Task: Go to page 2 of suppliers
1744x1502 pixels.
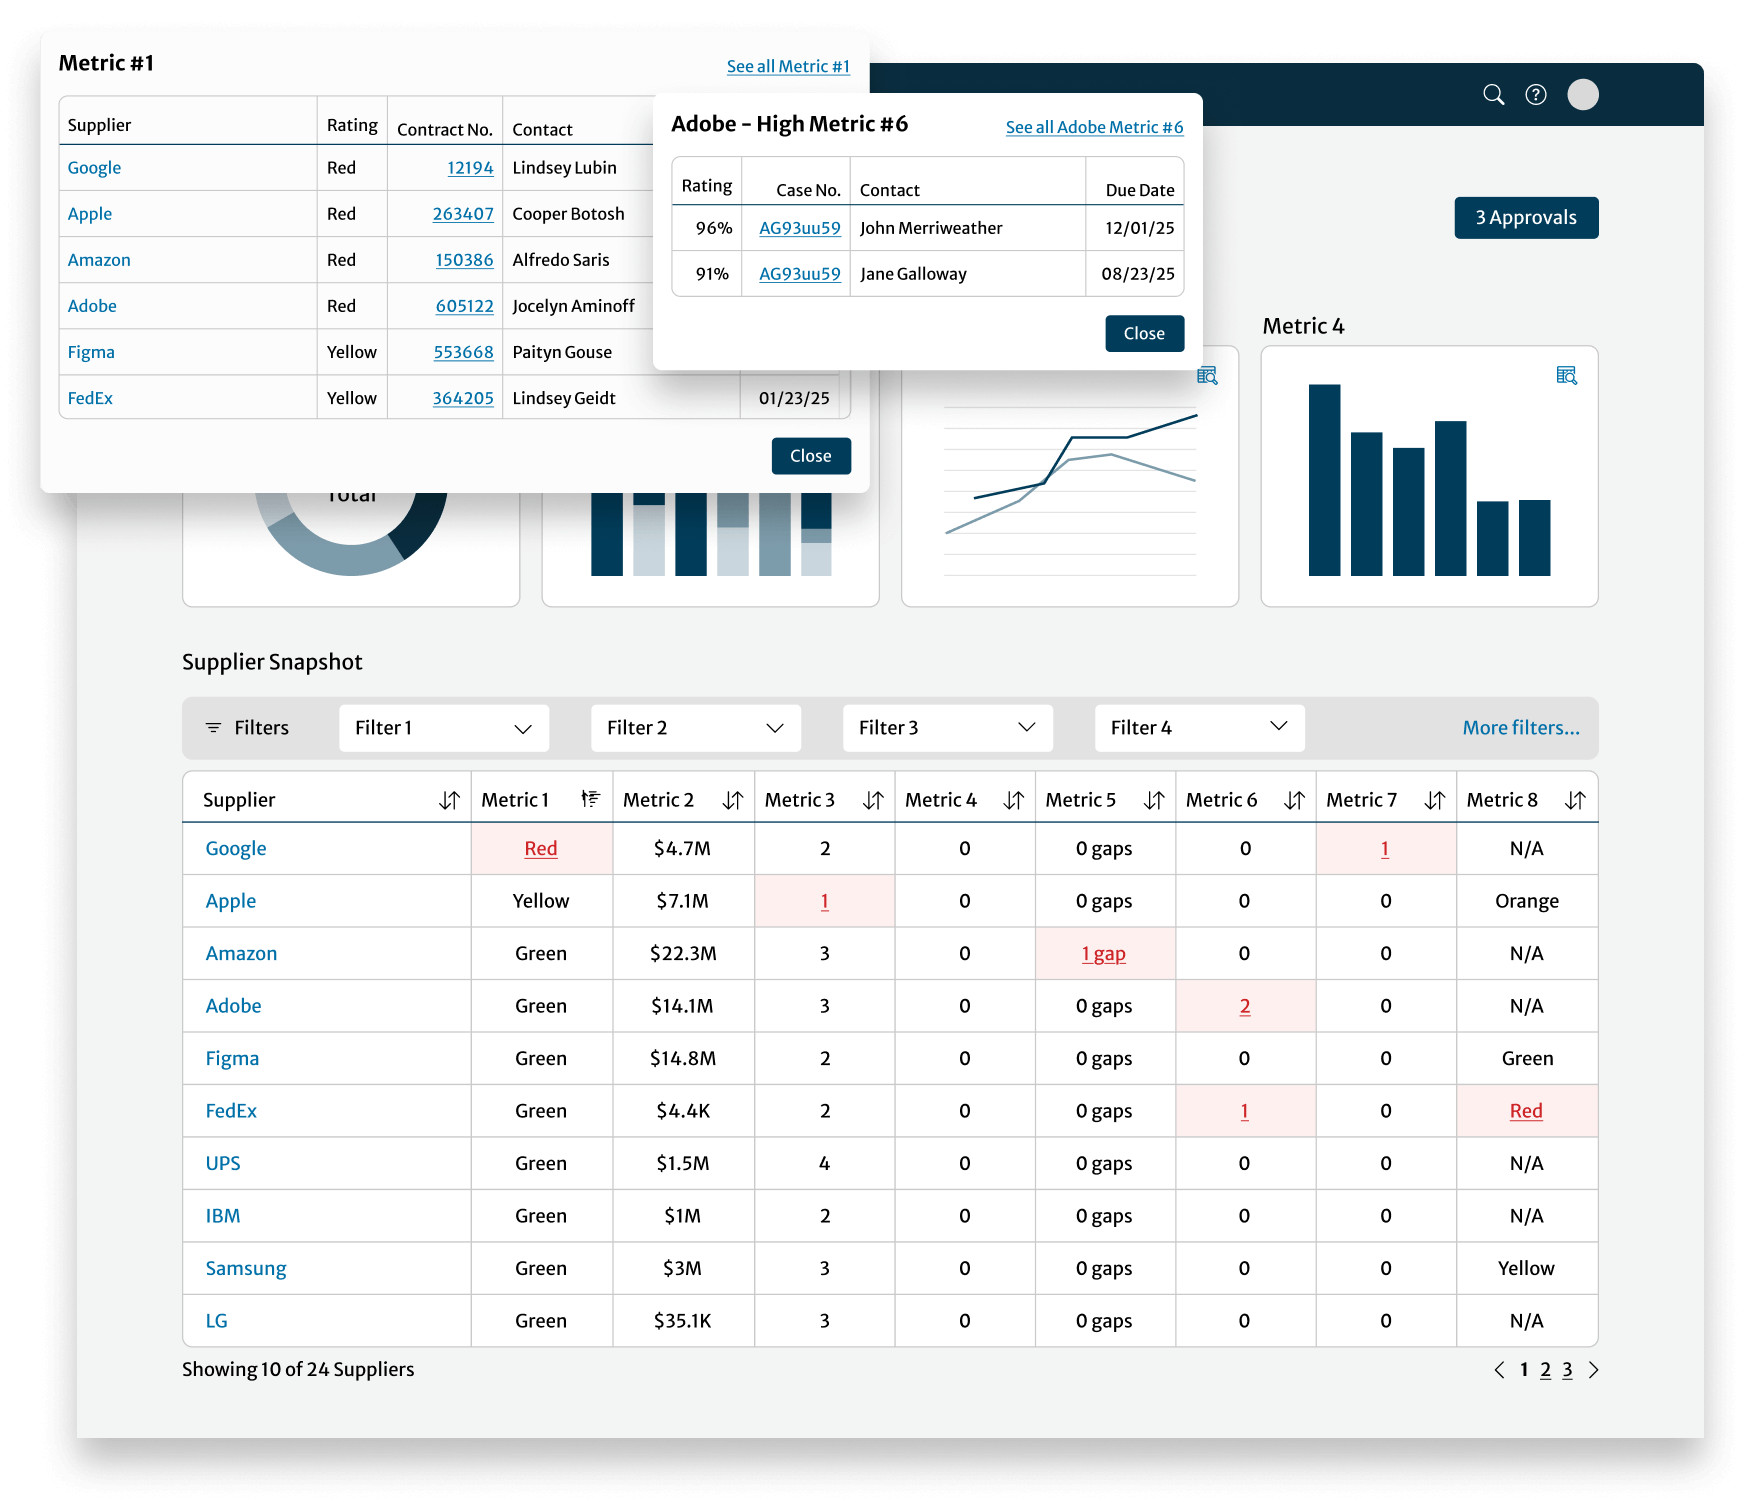Action: pos(1546,1370)
